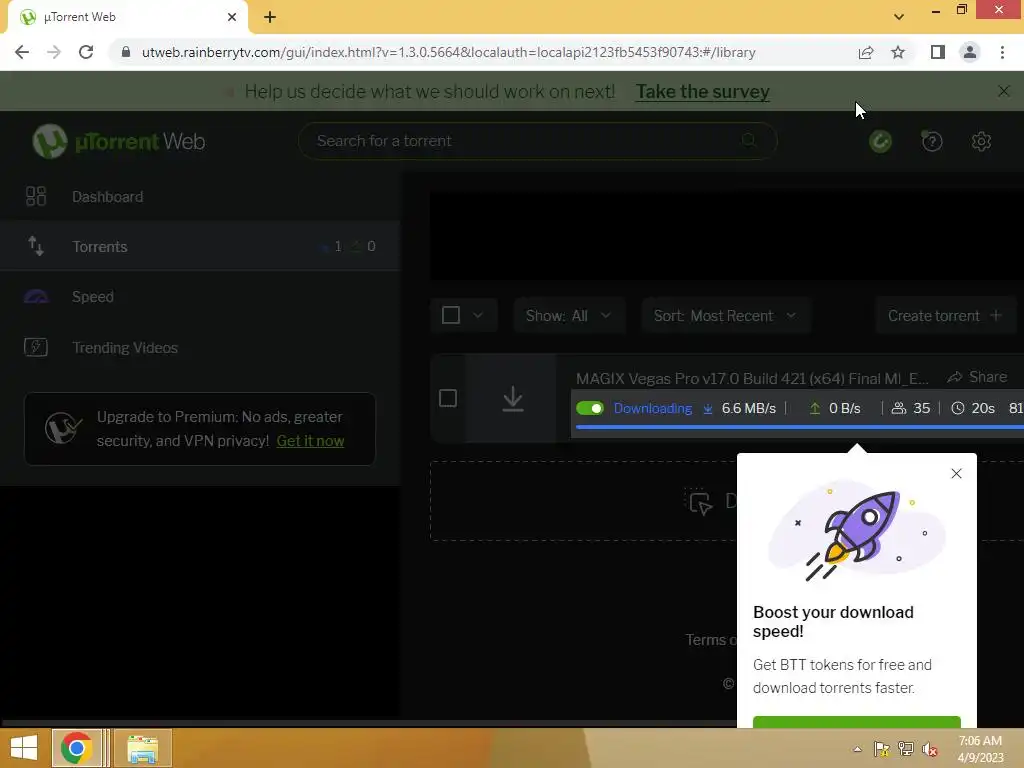Image resolution: width=1024 pixels, height=768 pixels.
Task: Open the Windows Start button
Action: tap(24, 748)
